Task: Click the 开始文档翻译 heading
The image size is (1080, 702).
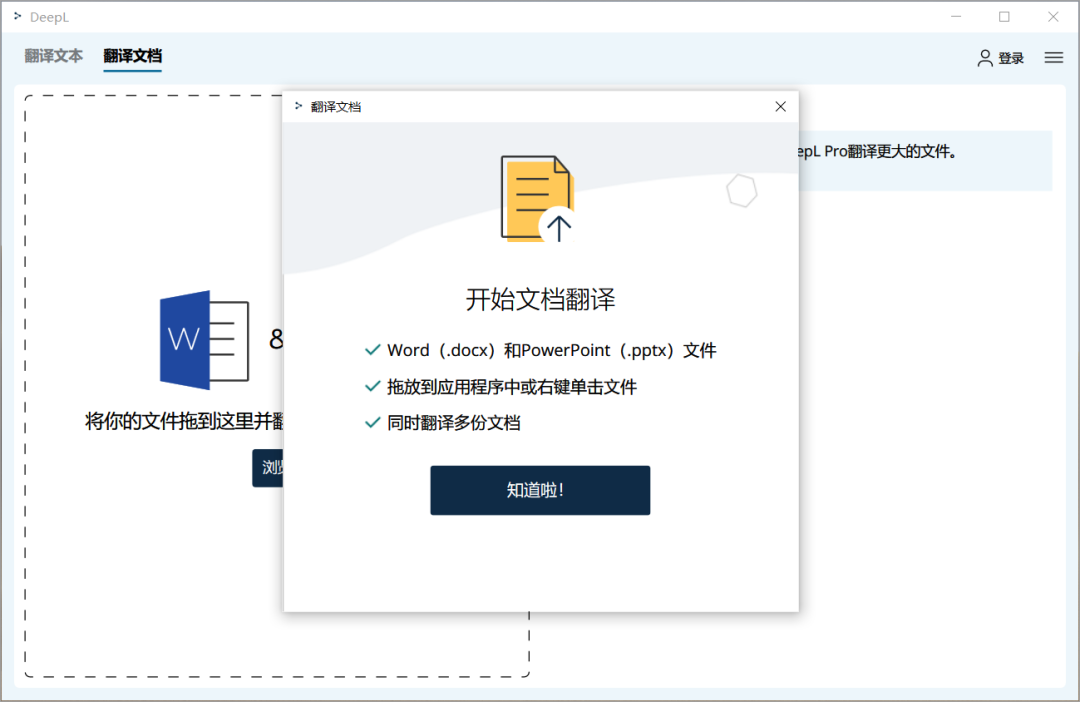Action: 540,300
